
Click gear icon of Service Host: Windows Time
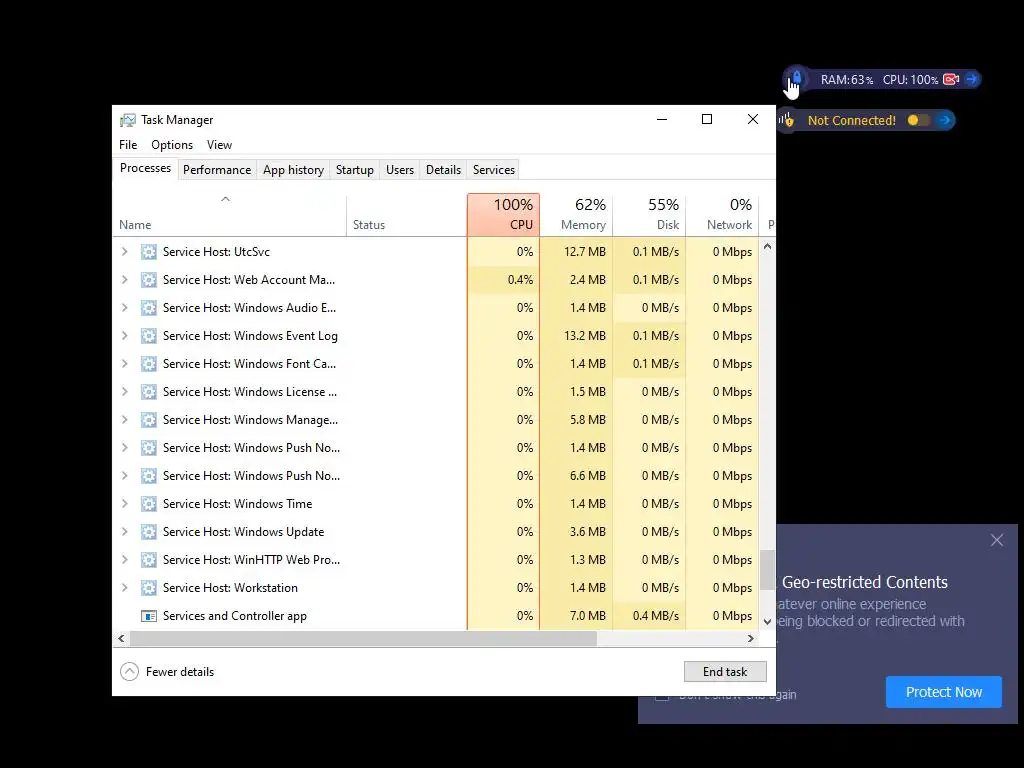click(x=149, y=504)
